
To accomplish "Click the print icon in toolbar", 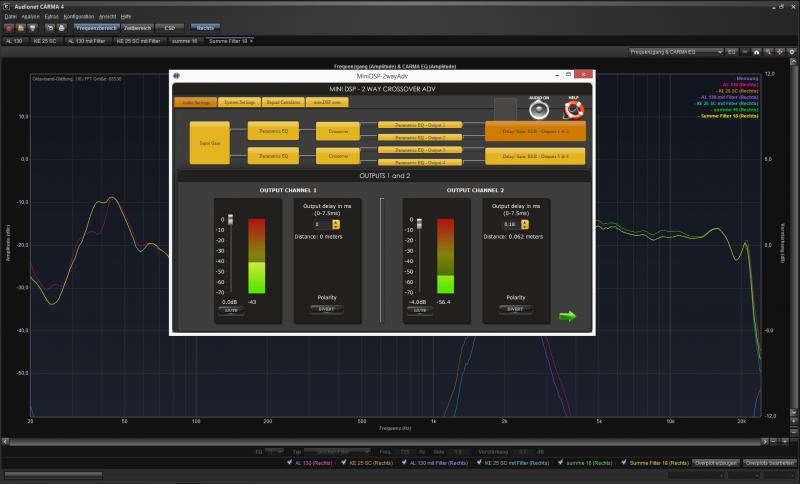I will pyautogui.click(x=61, y=28).
